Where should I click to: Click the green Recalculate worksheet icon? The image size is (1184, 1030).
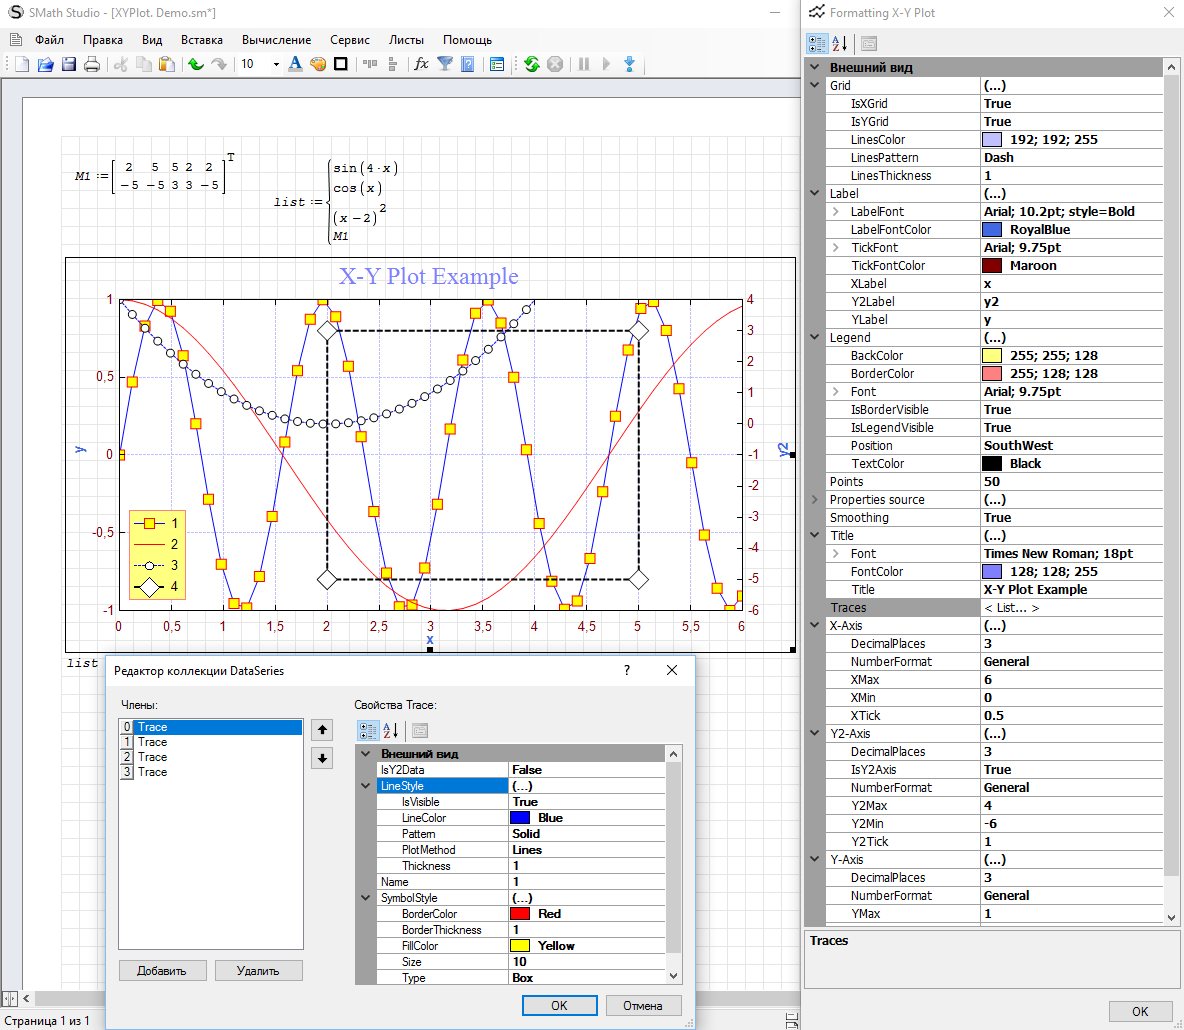click(531, 64)
